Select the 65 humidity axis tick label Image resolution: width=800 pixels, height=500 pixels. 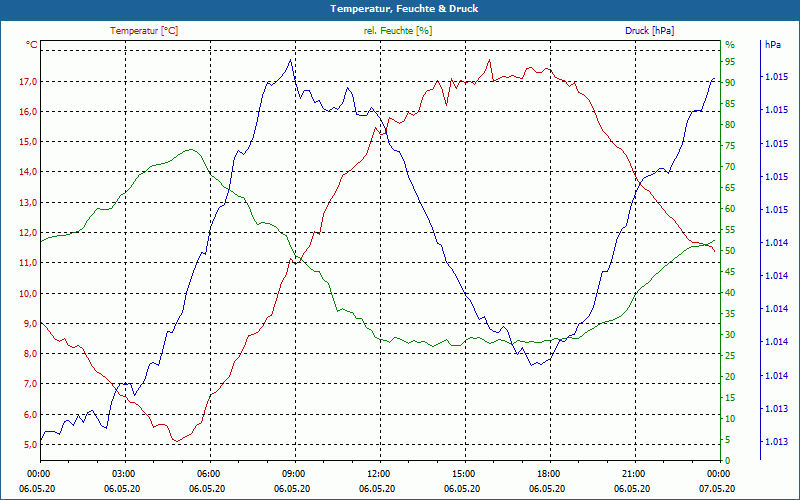click(x=730, y=188)
